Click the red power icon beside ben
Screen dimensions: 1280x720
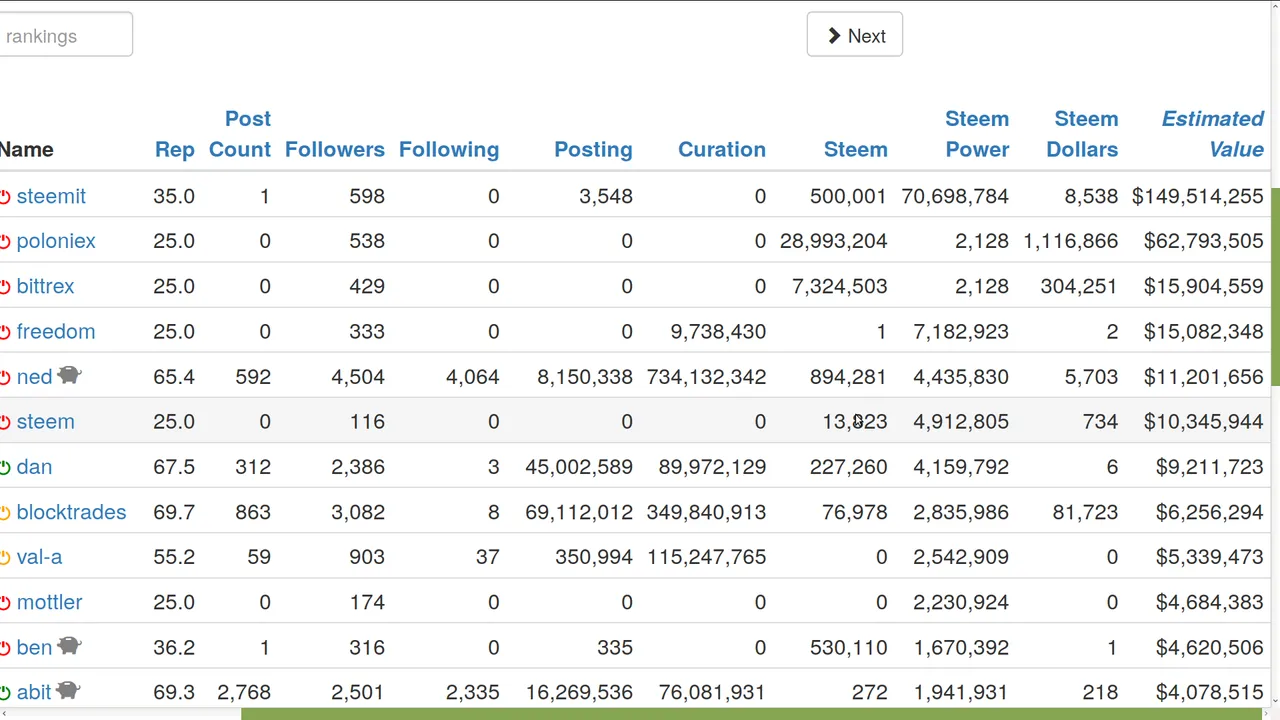click(4, 648)
